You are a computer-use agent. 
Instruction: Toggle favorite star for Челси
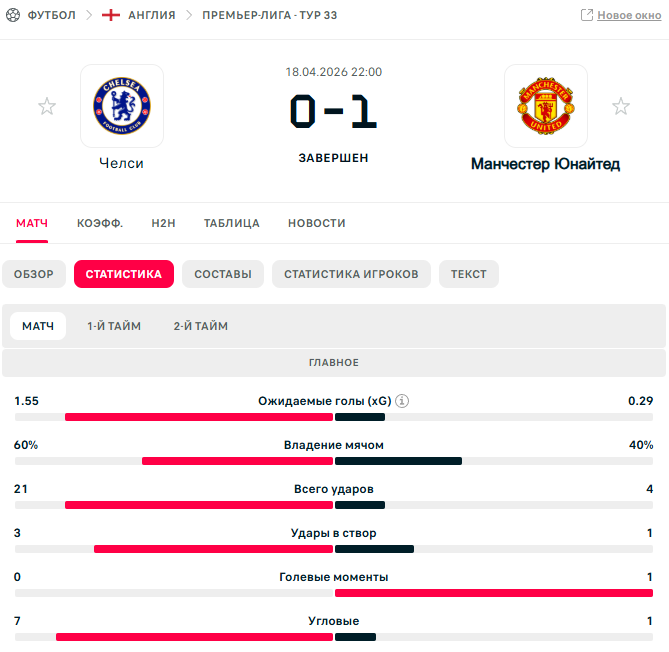47,106
